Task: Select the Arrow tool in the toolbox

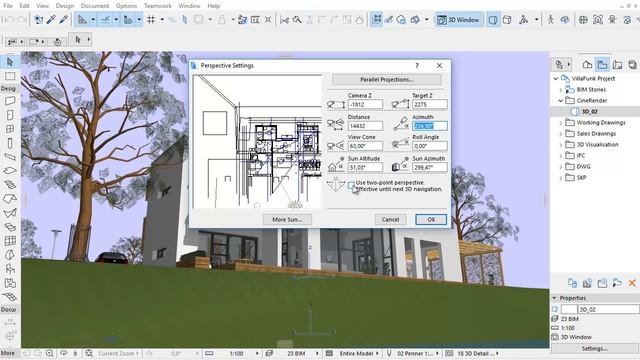Action: pyautogui.click(x=10, y=62)
